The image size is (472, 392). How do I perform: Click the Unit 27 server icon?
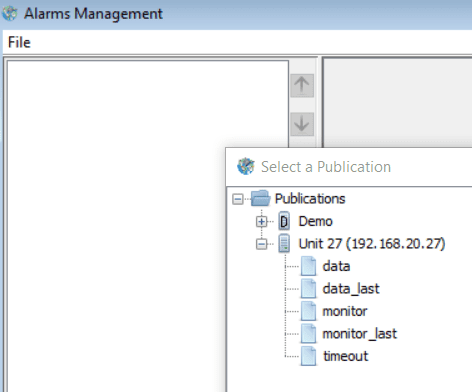pos(284,243)
